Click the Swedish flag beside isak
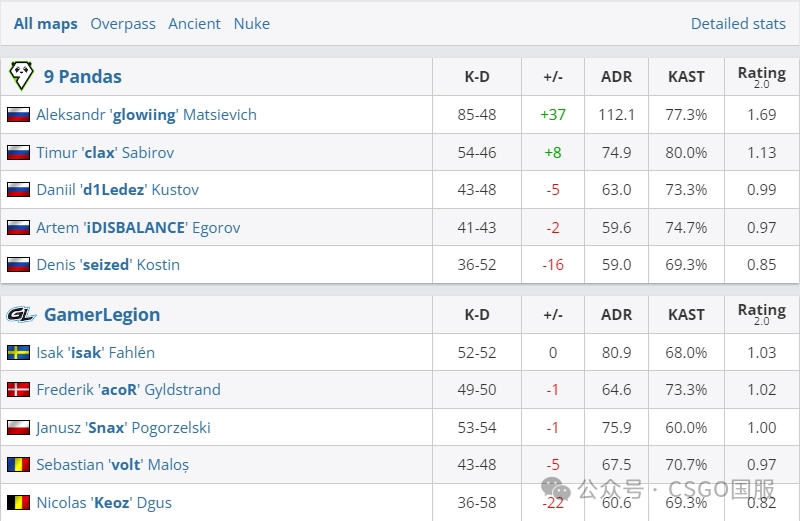 point(18,353)
